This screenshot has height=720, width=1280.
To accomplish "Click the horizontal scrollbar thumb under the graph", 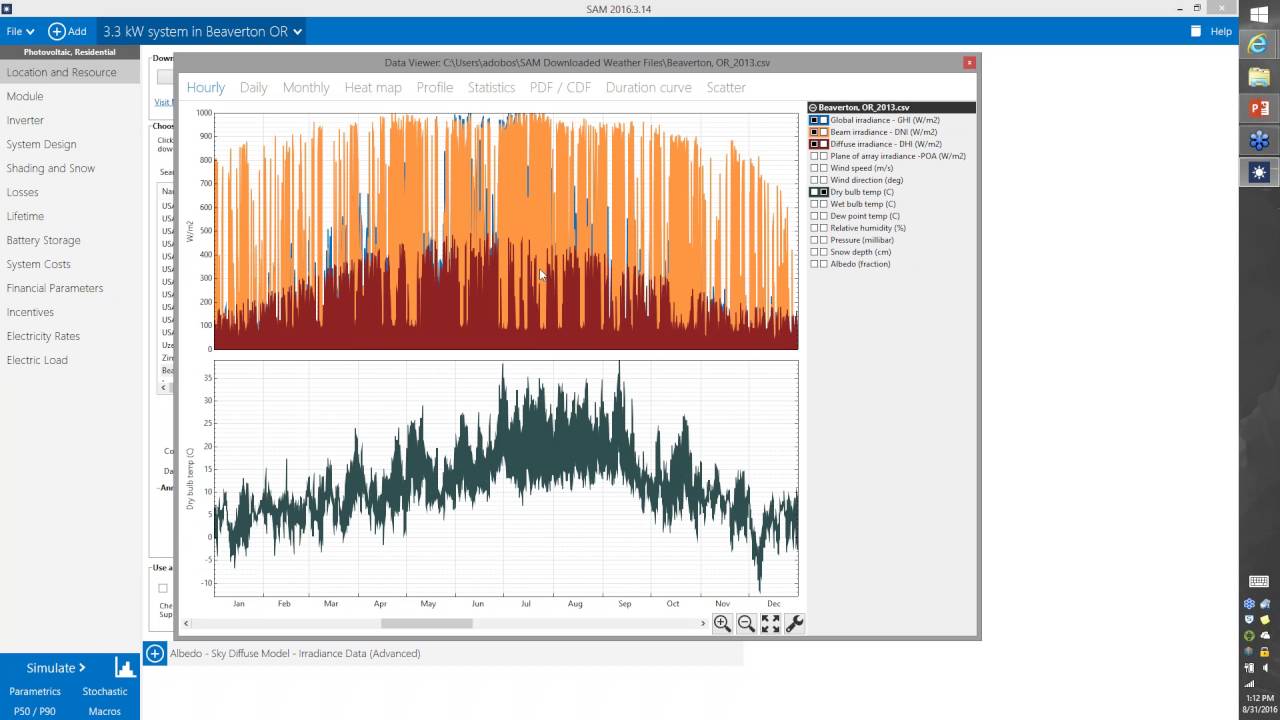I will 426,624.
